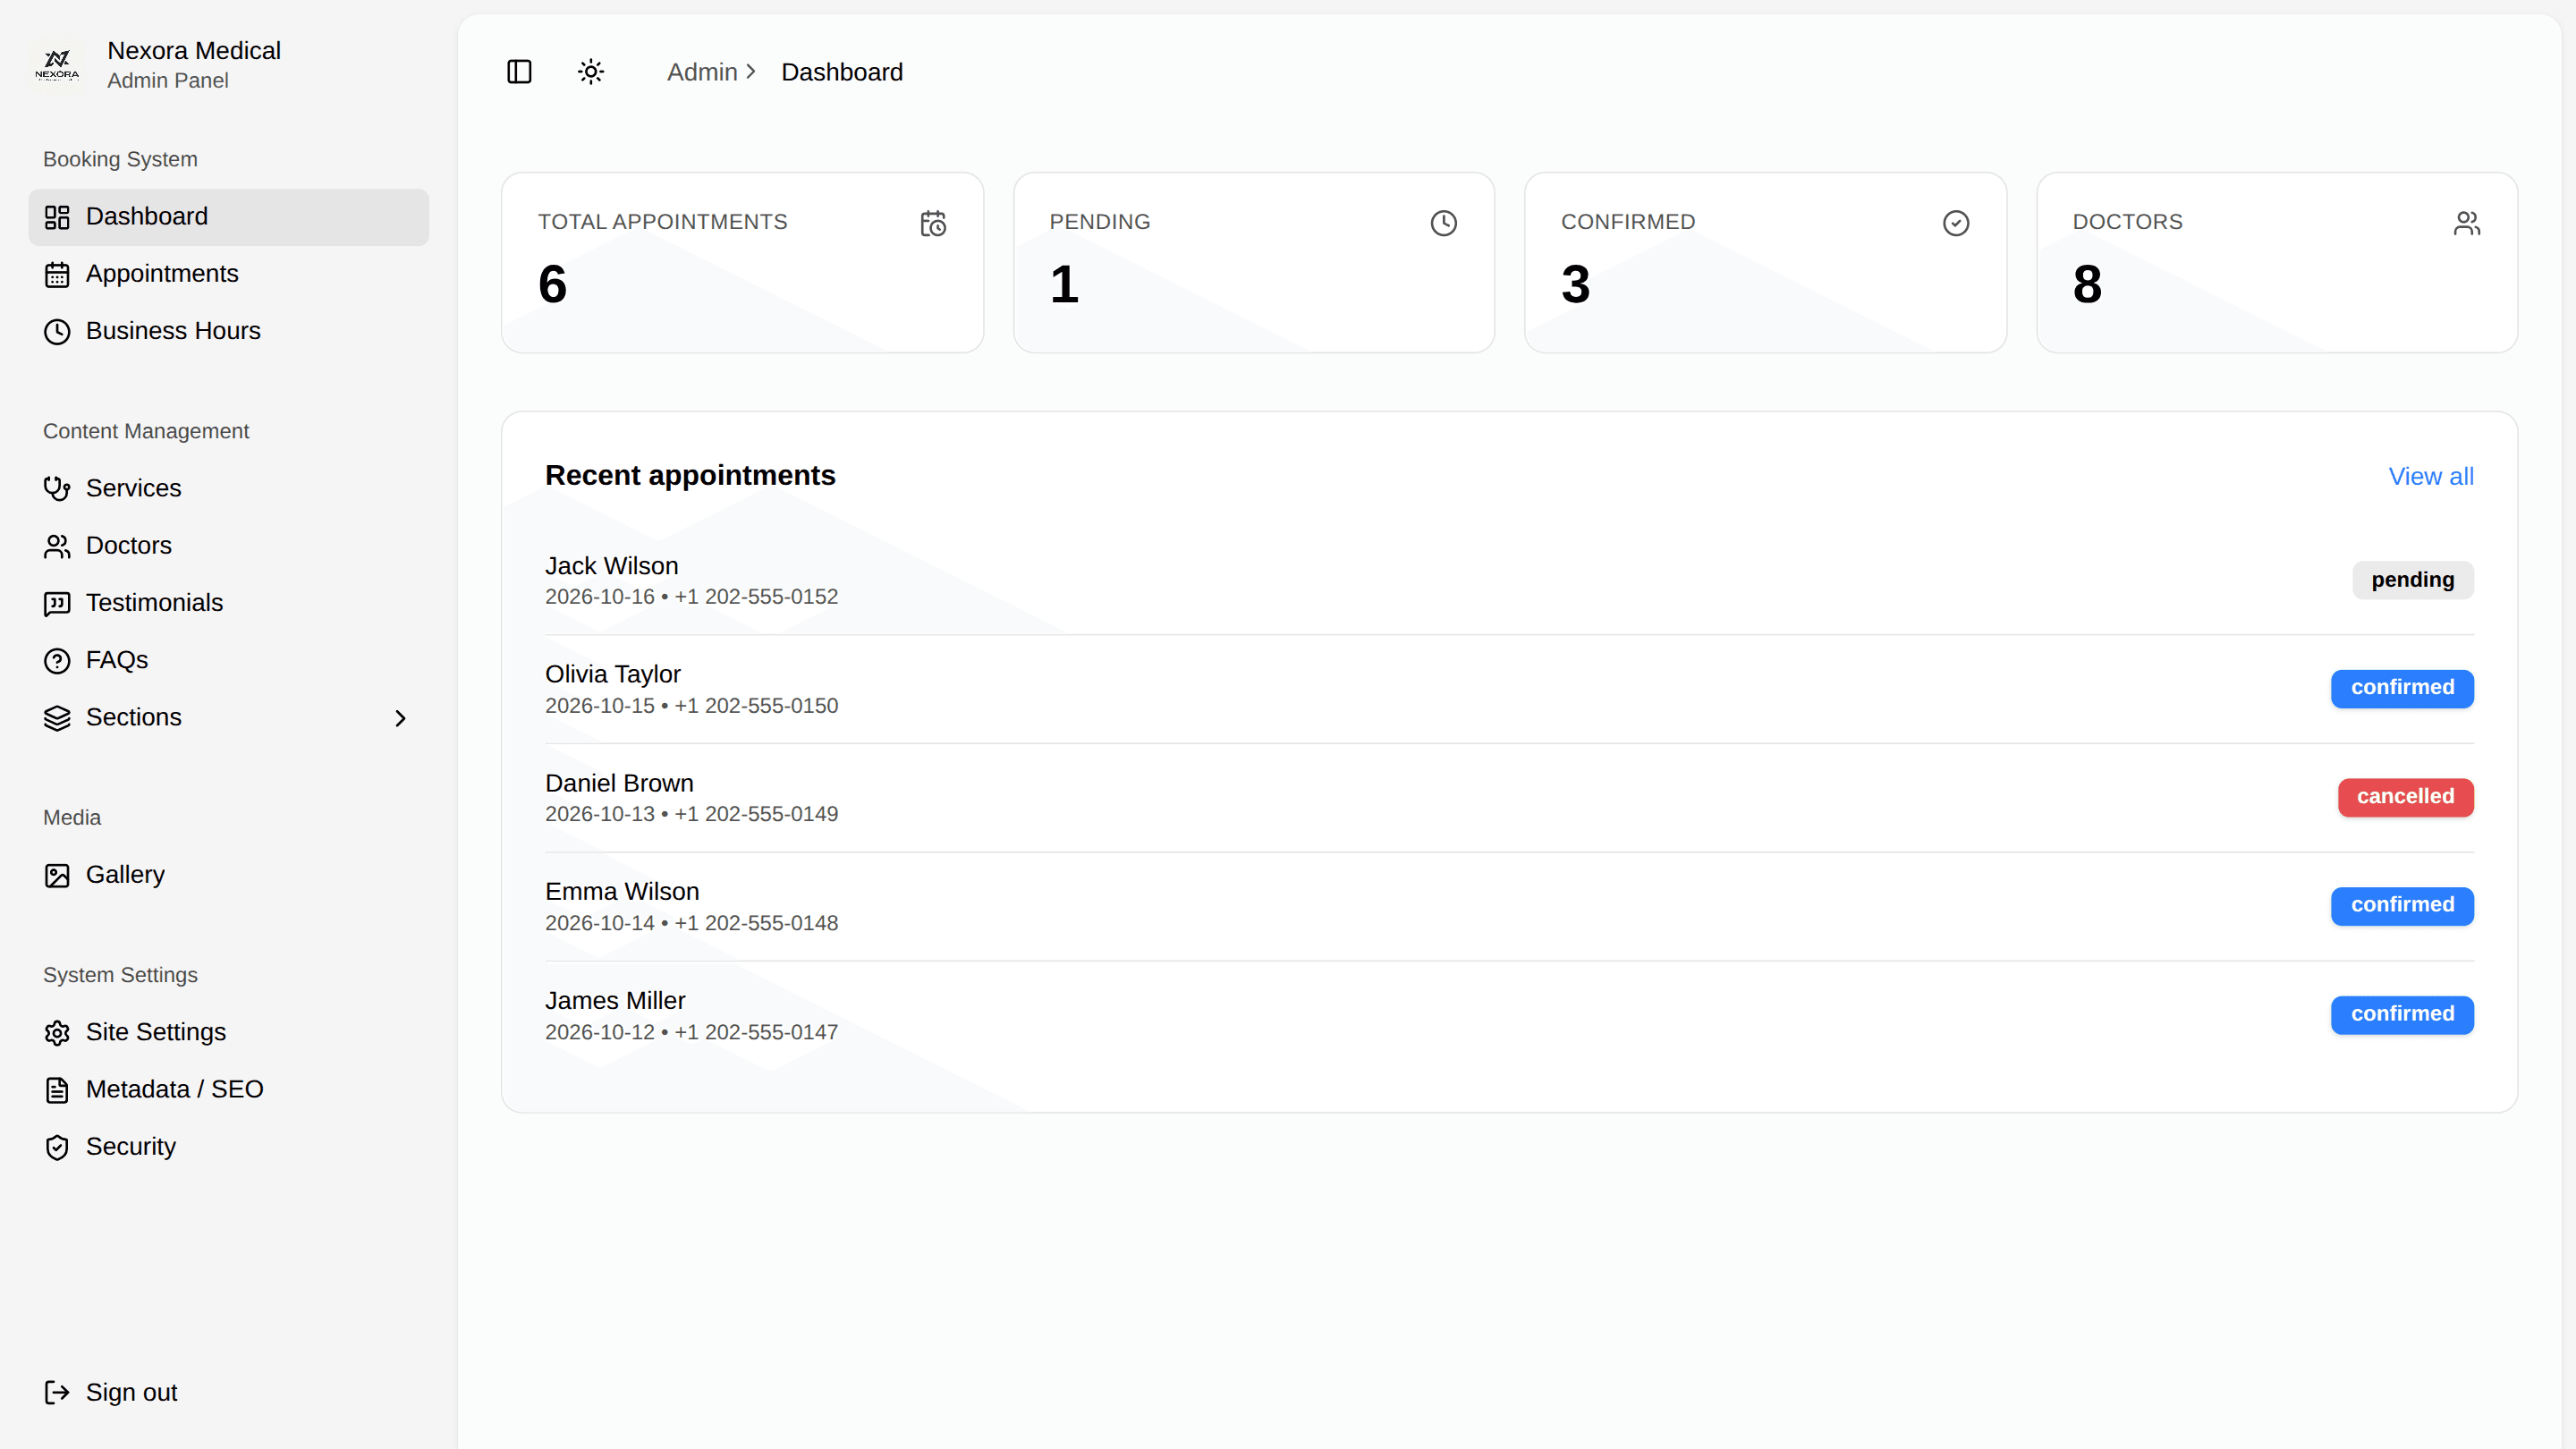Click the Gallery image icon
Image resolution: width=2576 pixels, height=1449 pixels.
(57, 875)
